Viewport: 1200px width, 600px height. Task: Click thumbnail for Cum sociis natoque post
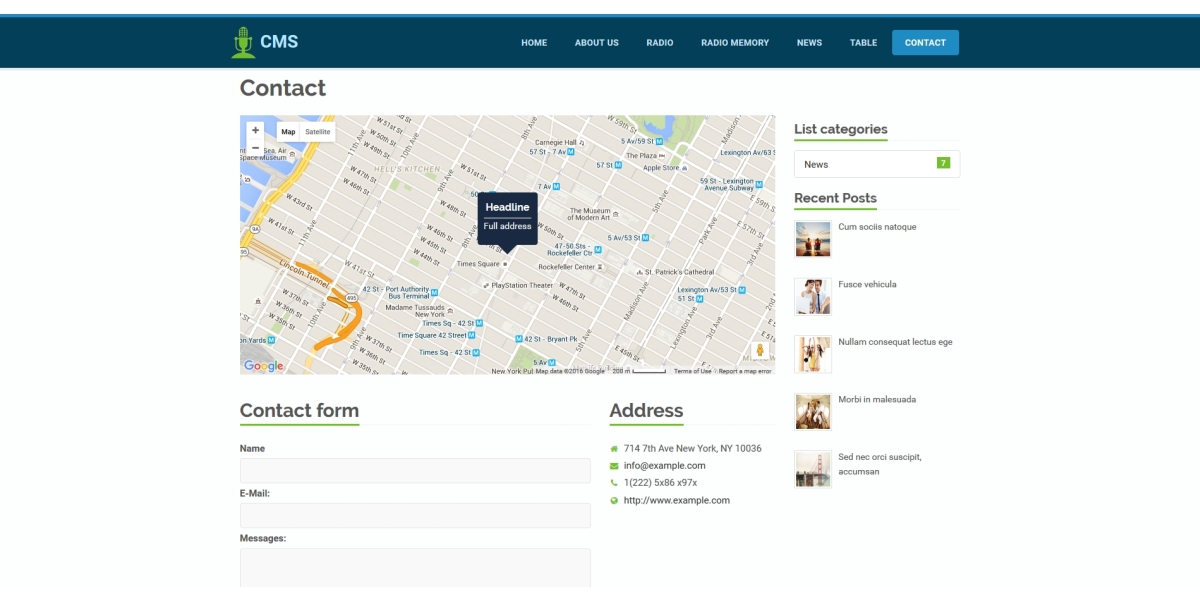813,239
